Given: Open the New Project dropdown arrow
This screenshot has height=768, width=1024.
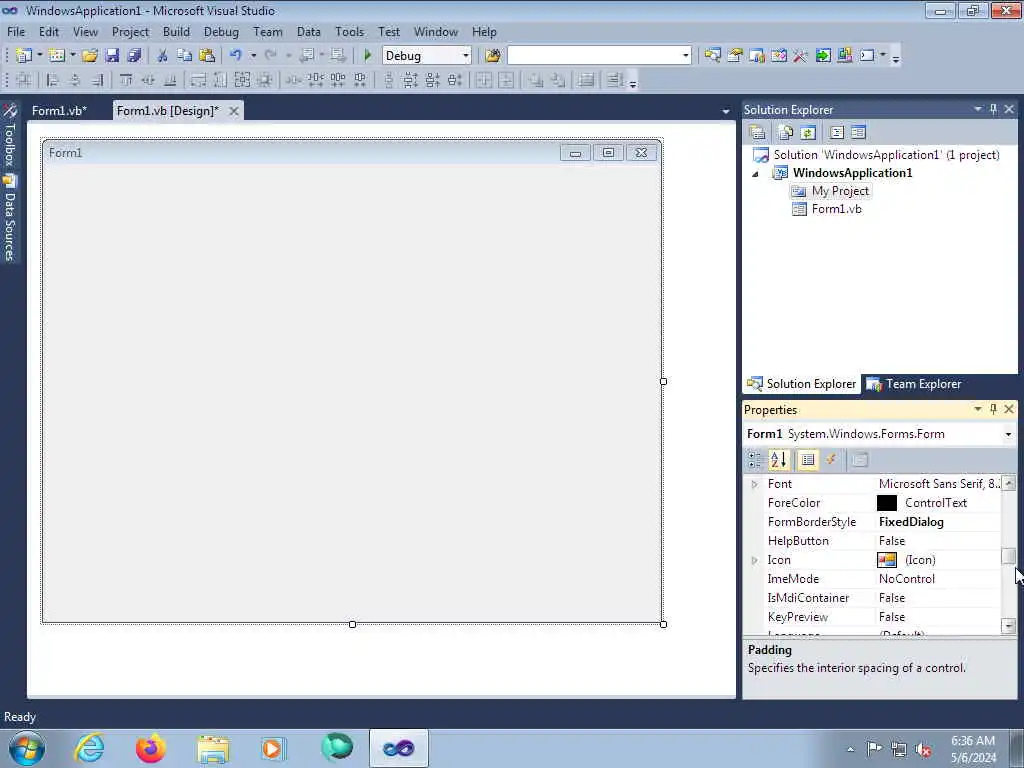Looking at the screenshot, I should point(40,56).
